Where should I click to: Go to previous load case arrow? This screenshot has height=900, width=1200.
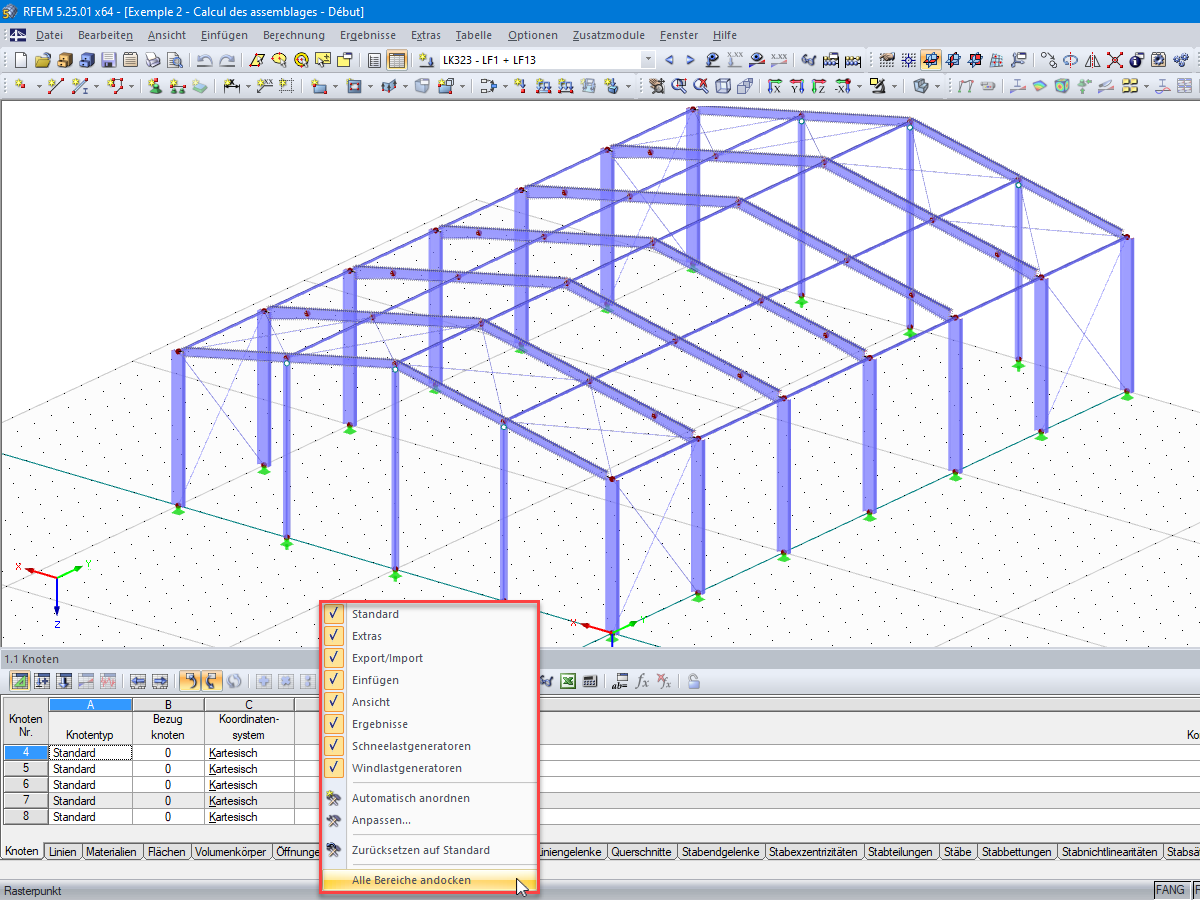click(669, 59)
